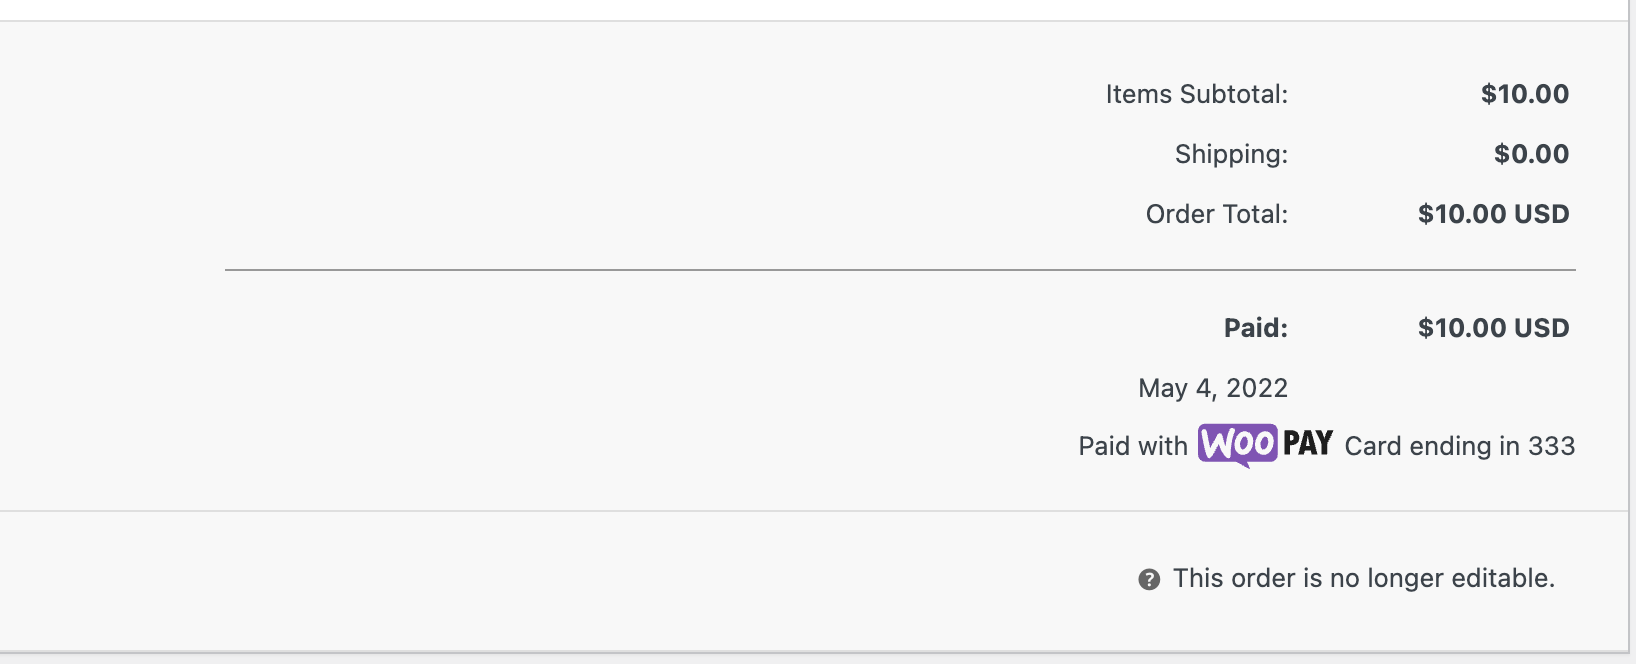
Task: Click the Paid $10.00 USD amount
Action: [x=1494, y=328]
